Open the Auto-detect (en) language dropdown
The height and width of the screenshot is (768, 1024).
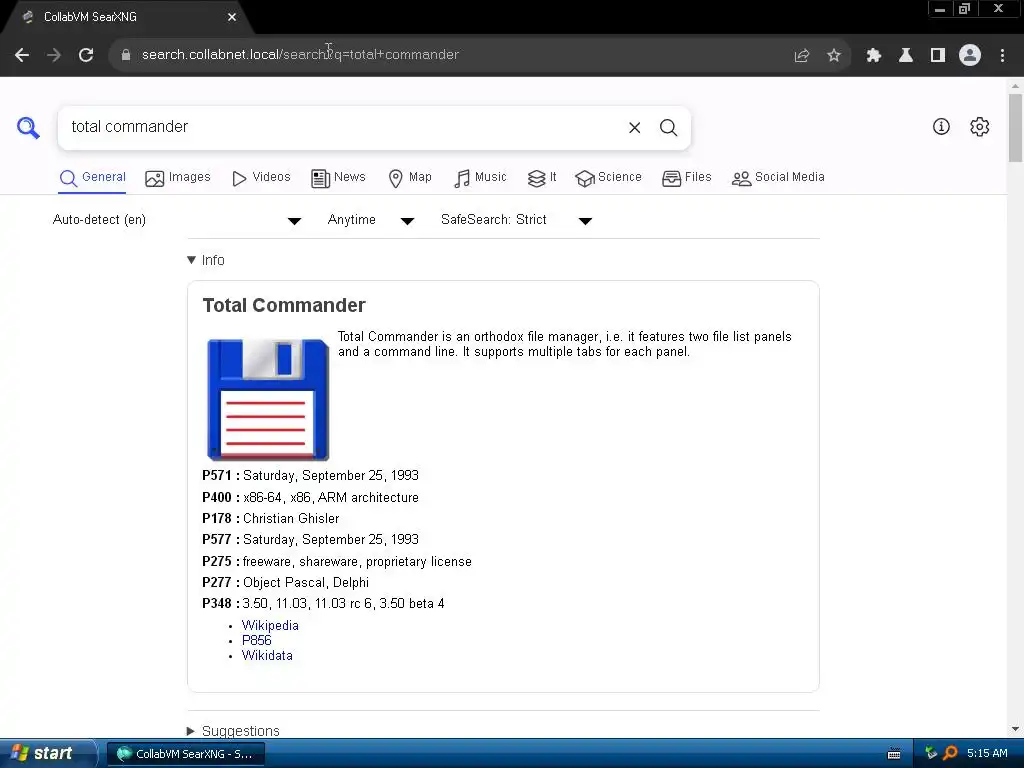[176, 220]
